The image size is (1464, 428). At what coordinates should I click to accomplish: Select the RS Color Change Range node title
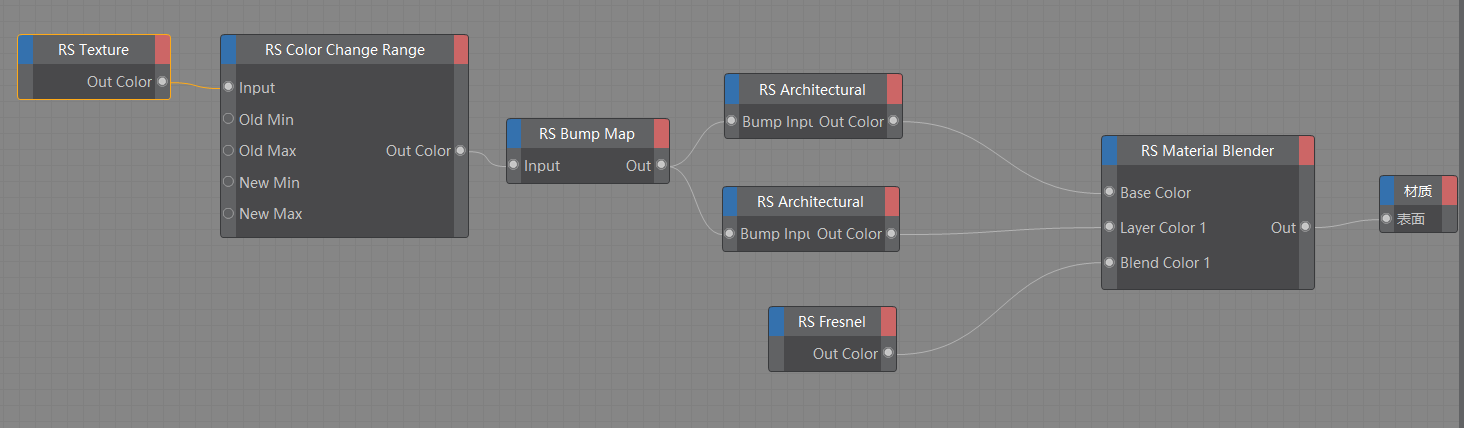[x=345, y=50]
